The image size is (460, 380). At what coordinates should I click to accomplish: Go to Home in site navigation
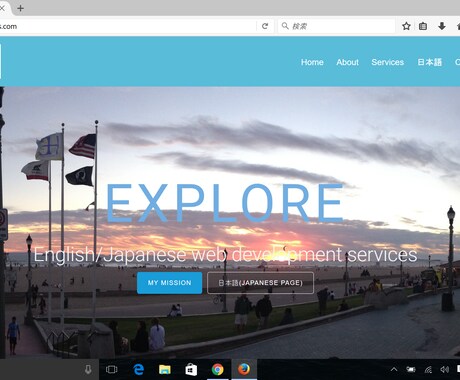[x=312, y=62]
